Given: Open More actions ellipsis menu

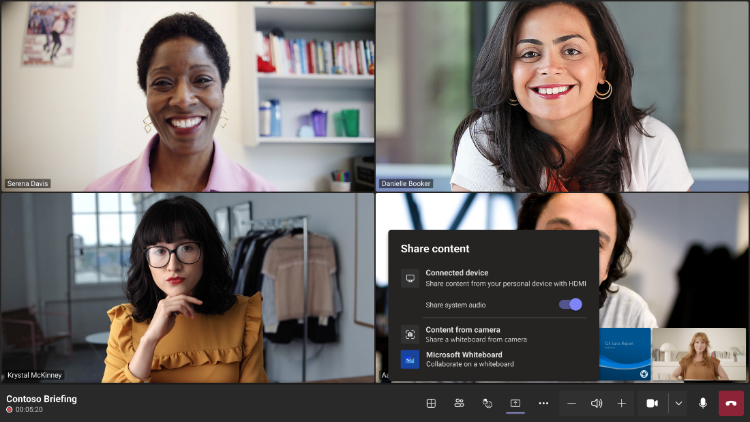Looking at the screenshot, I should tap(543, 403).
